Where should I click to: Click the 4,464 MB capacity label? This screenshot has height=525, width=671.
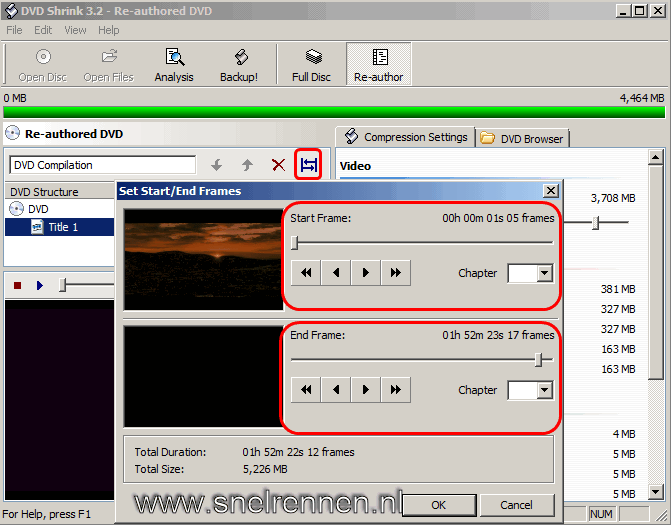point(642,98)
